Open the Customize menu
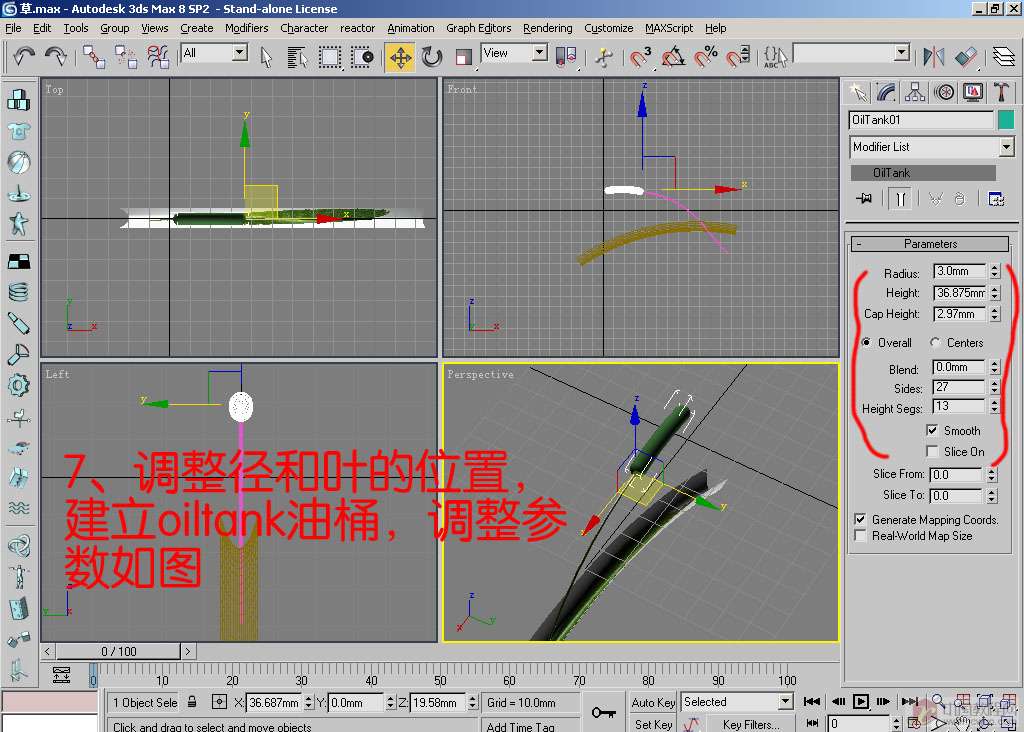The height and width of the screenshot is (732, 1024). point(609,28)
